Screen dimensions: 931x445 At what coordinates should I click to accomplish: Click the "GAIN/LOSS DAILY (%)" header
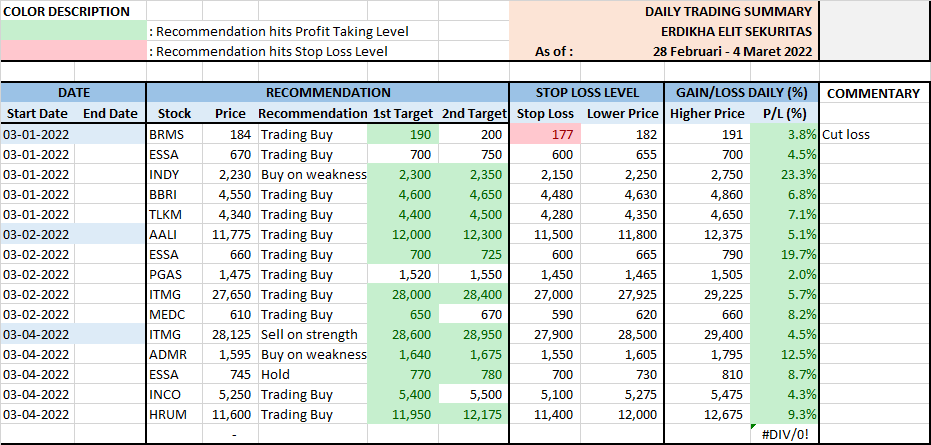[x=741, y=93]
